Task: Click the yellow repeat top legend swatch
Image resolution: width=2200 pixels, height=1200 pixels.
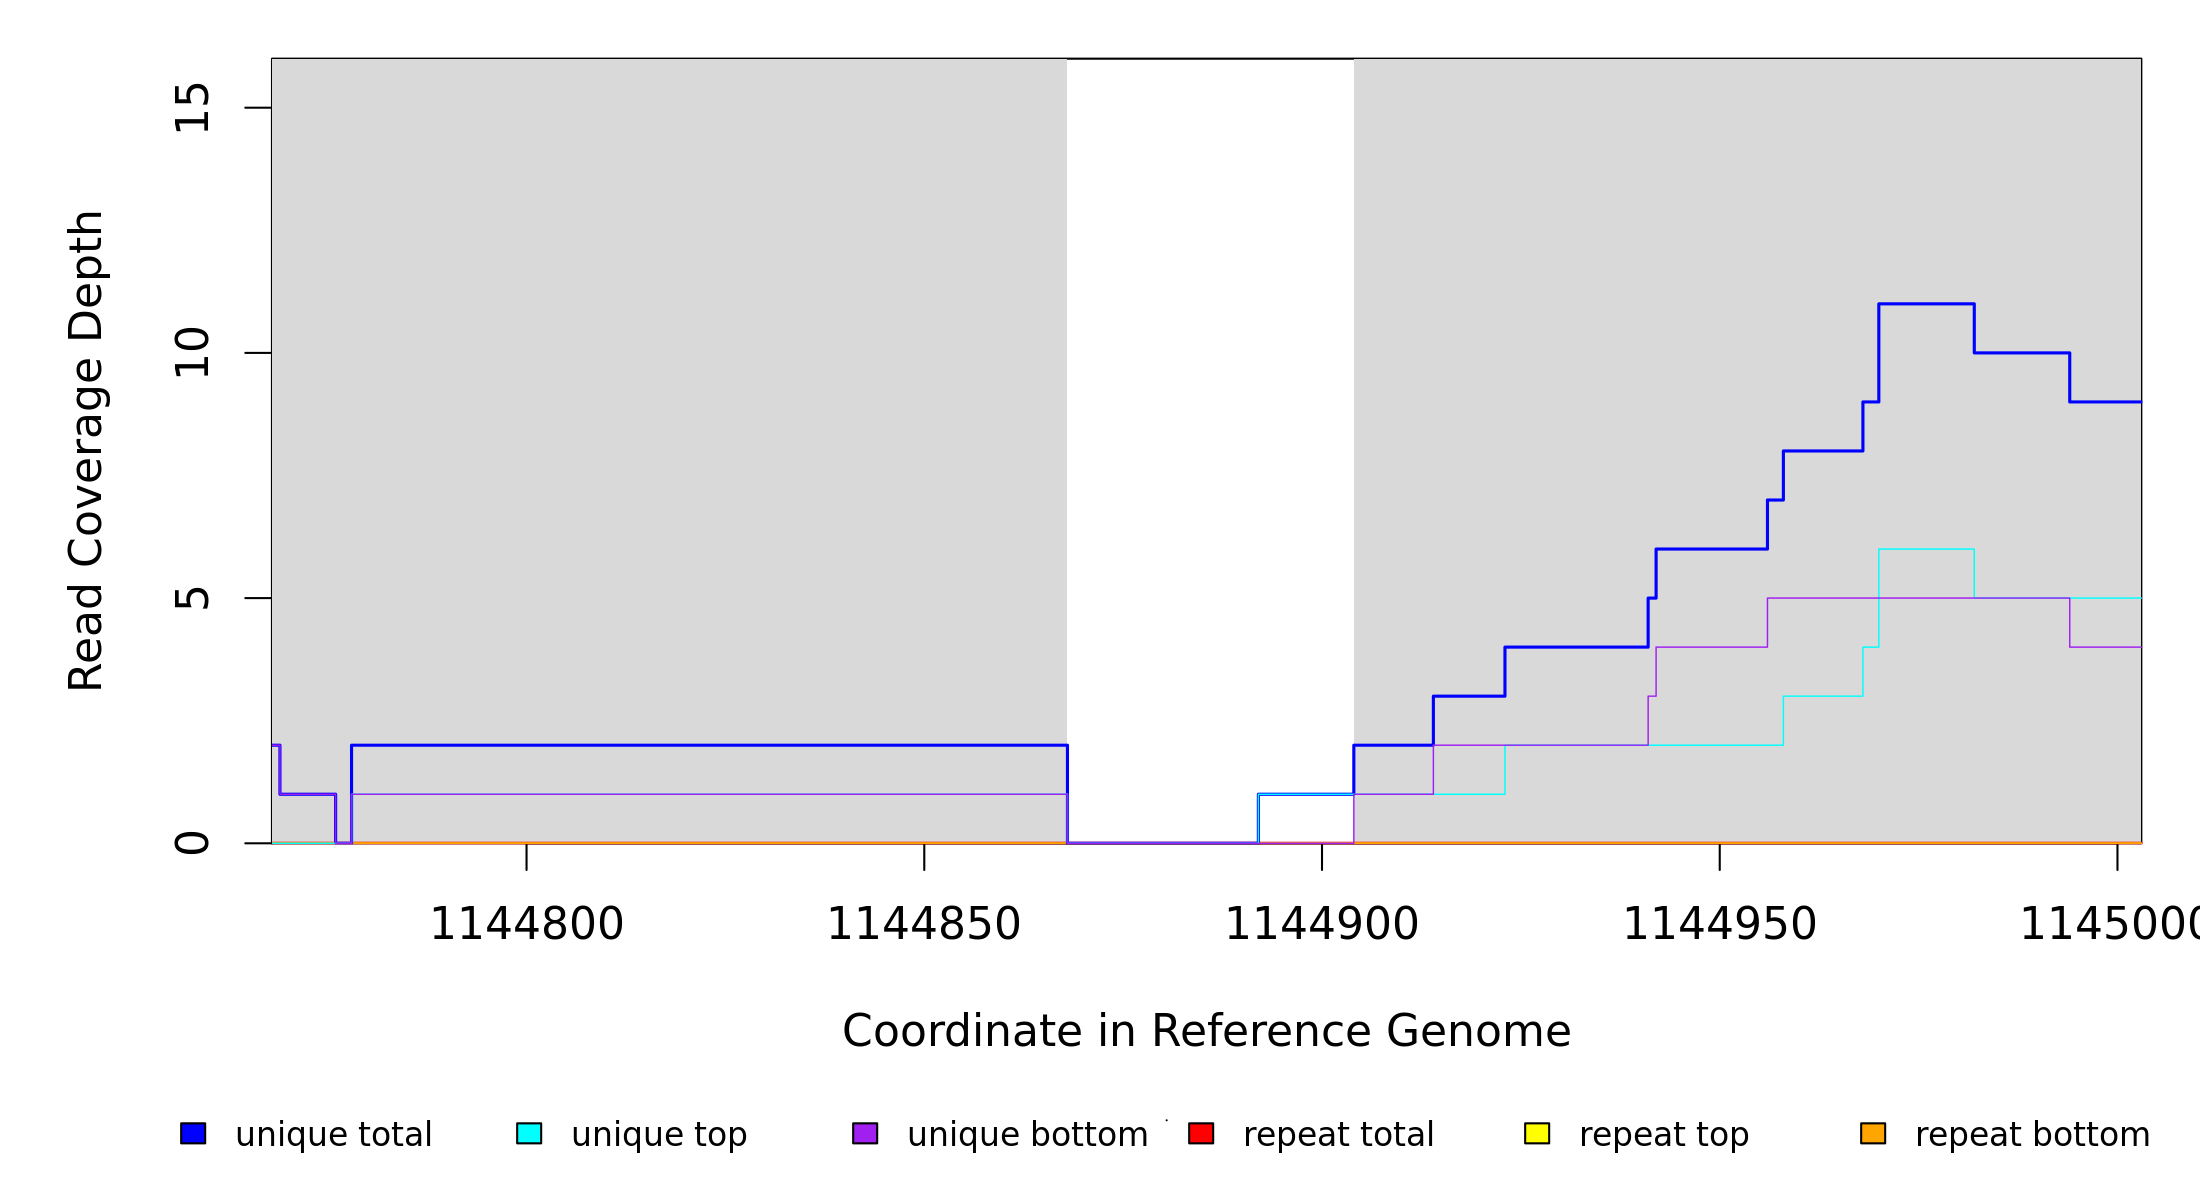Action: (x=1537, y=1134)
